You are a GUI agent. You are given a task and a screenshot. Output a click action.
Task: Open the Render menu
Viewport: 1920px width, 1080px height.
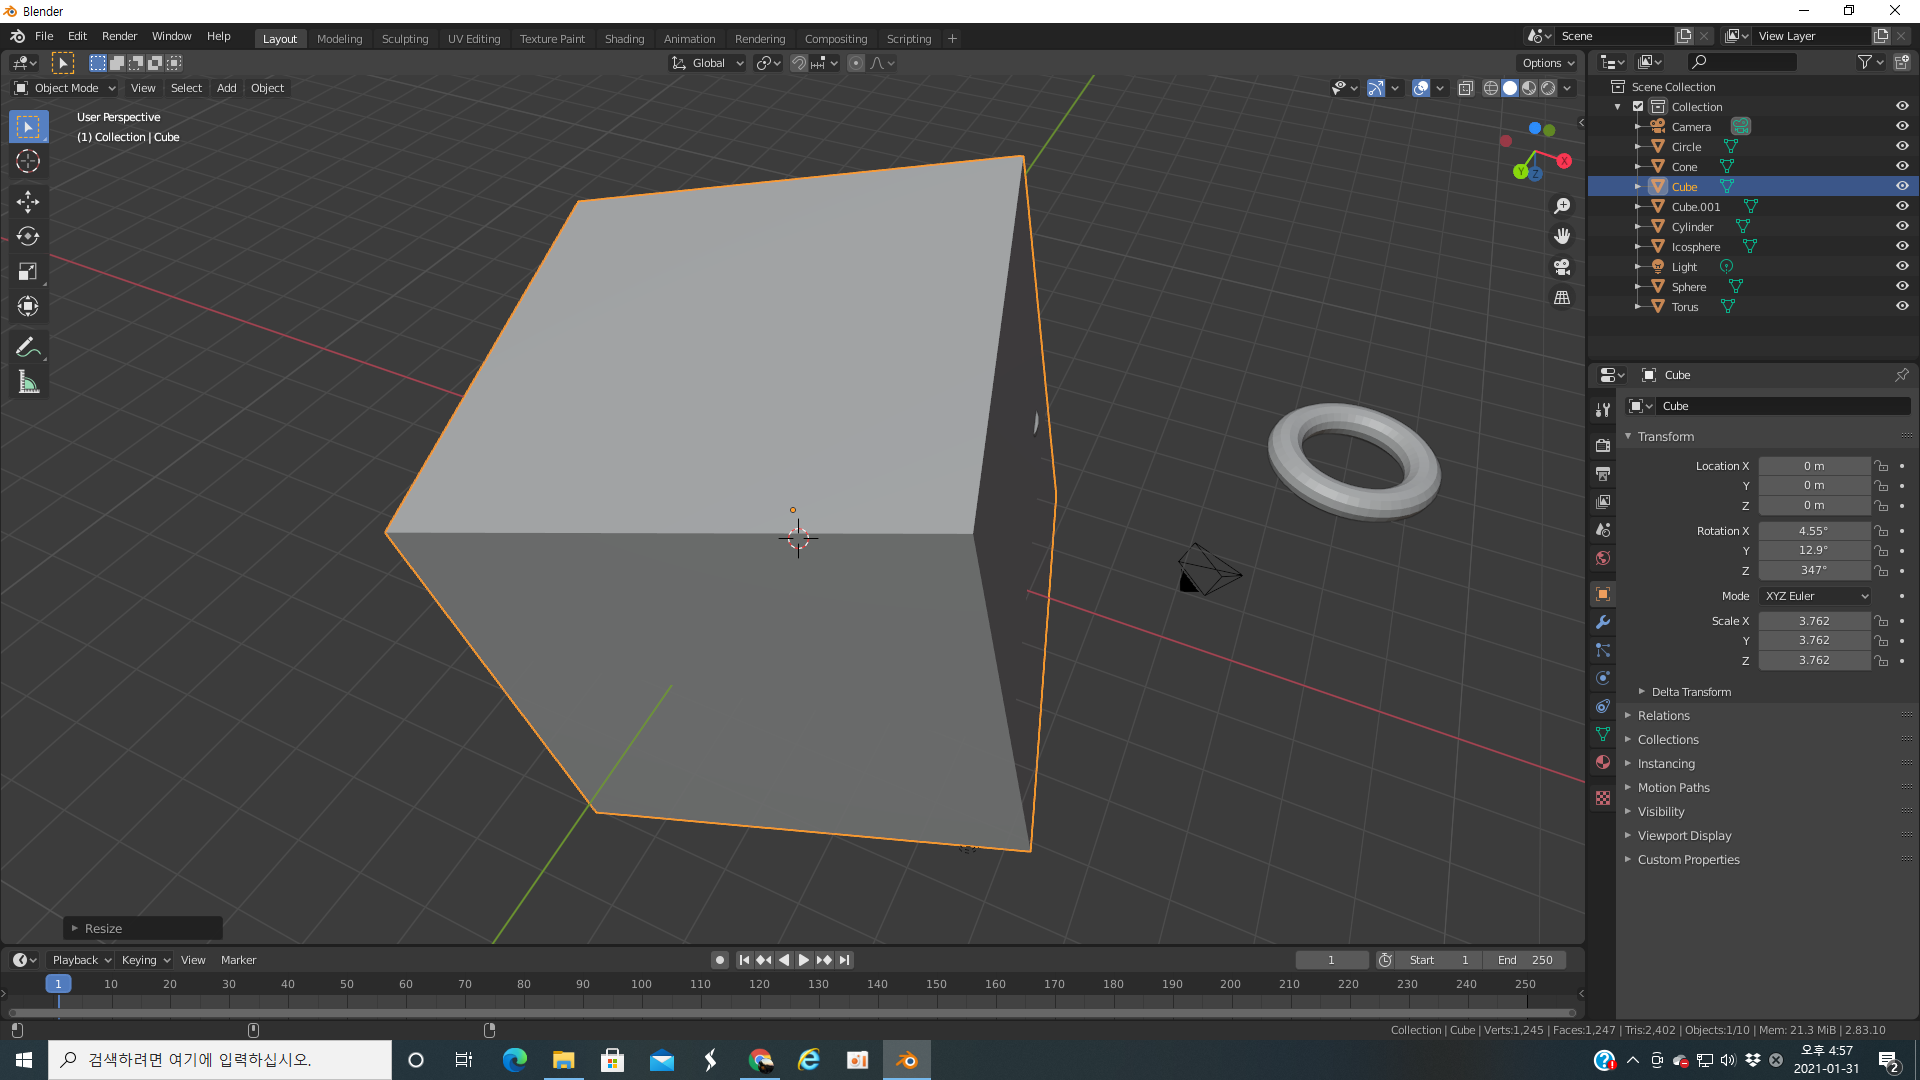click(x=119, y=36)
